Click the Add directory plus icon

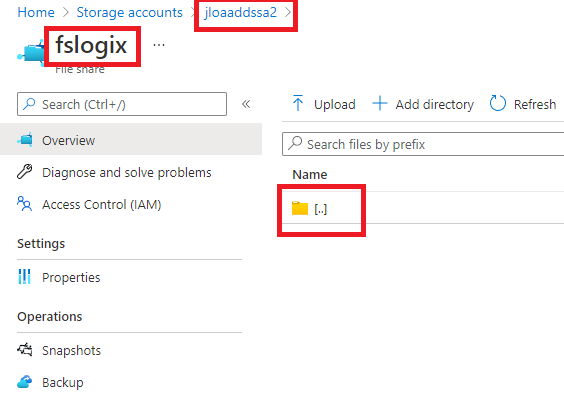(380, 104)
